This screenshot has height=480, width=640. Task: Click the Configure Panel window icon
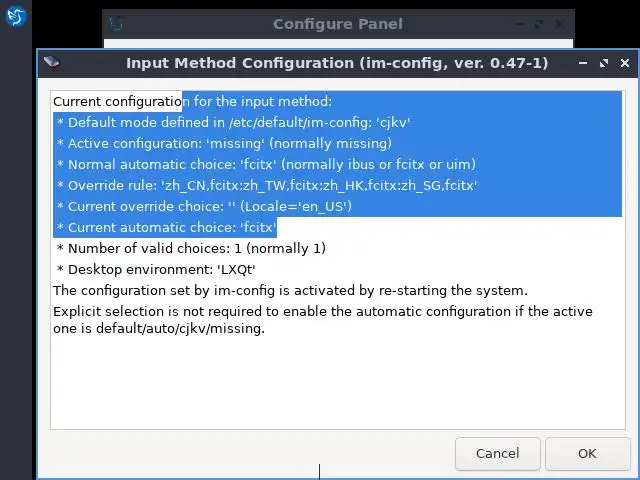[117, 24]
